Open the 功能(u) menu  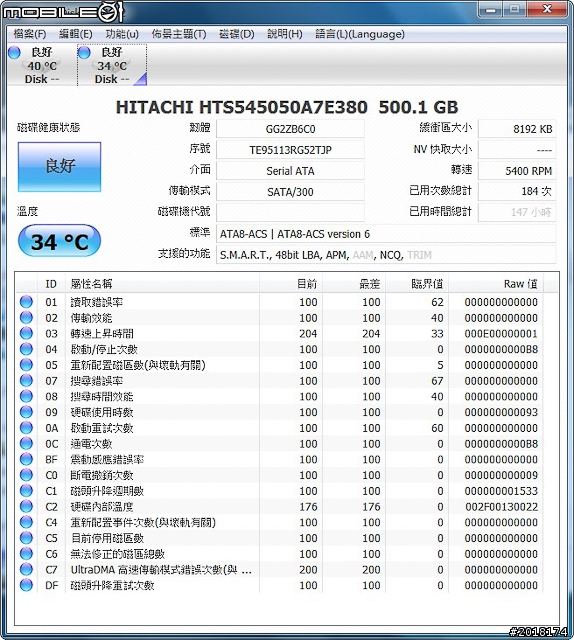pos(122,34)
